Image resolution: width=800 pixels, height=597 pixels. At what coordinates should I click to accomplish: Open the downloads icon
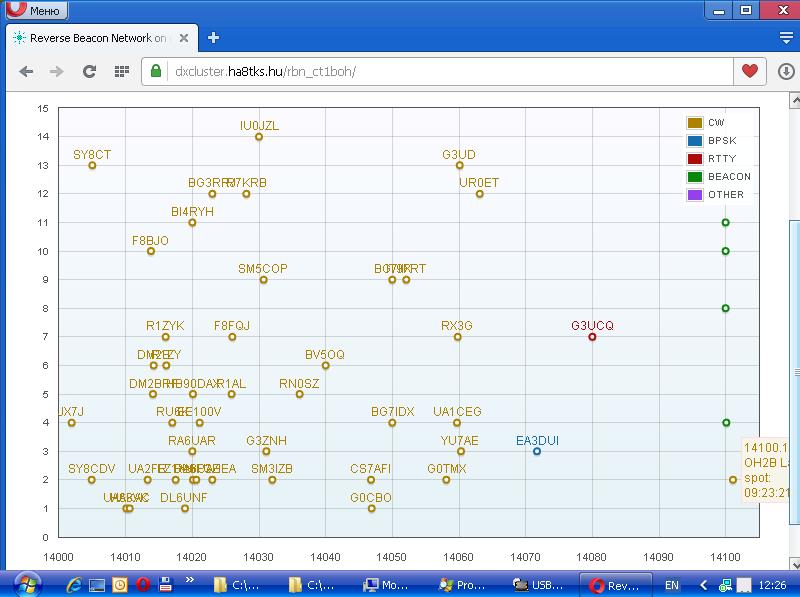[x=786, y=71]
